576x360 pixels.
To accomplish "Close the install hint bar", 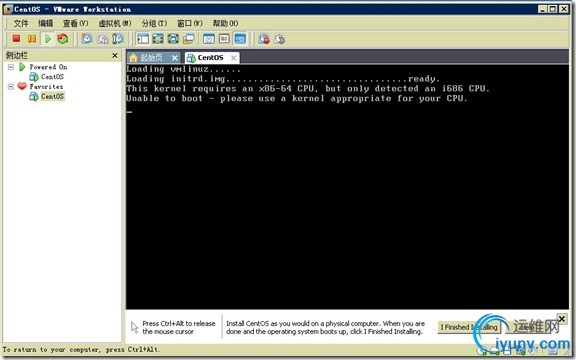I will click(x=562, y=318).
